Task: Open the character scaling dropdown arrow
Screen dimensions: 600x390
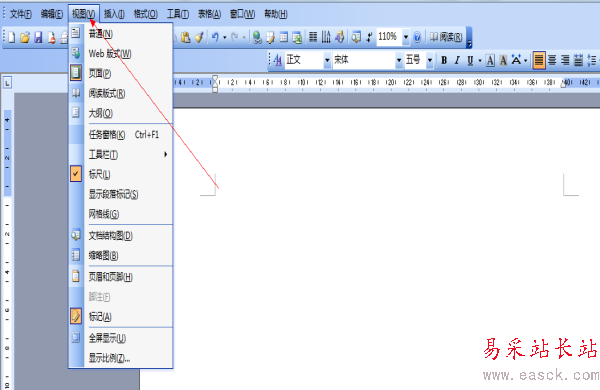Action: coord(525,60)
